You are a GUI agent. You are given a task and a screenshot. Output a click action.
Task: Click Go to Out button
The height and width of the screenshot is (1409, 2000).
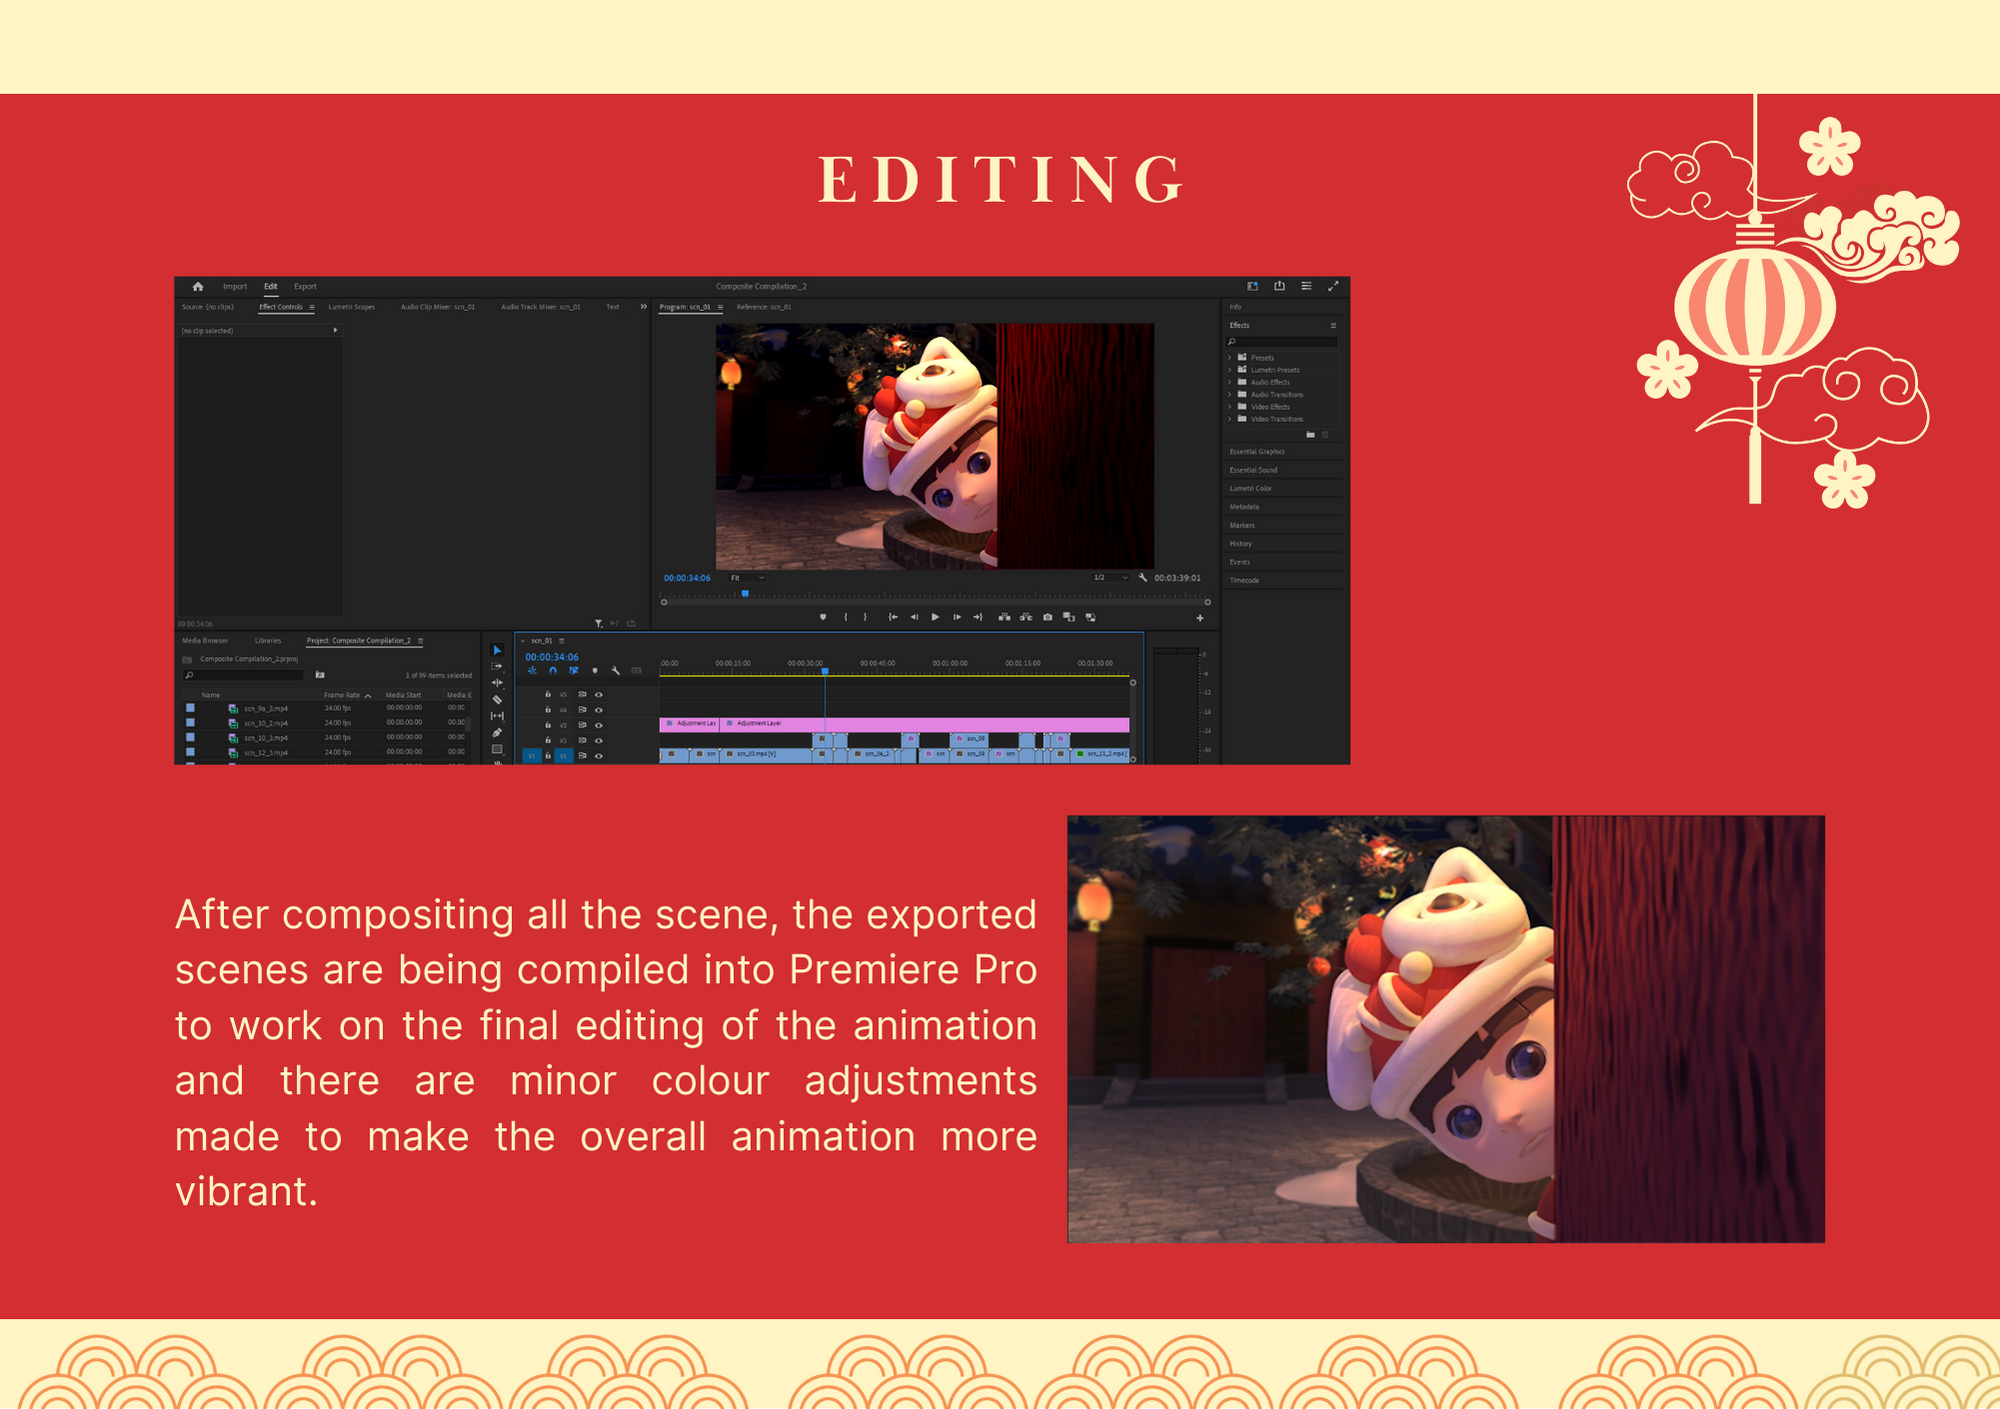tap(978, 617)
